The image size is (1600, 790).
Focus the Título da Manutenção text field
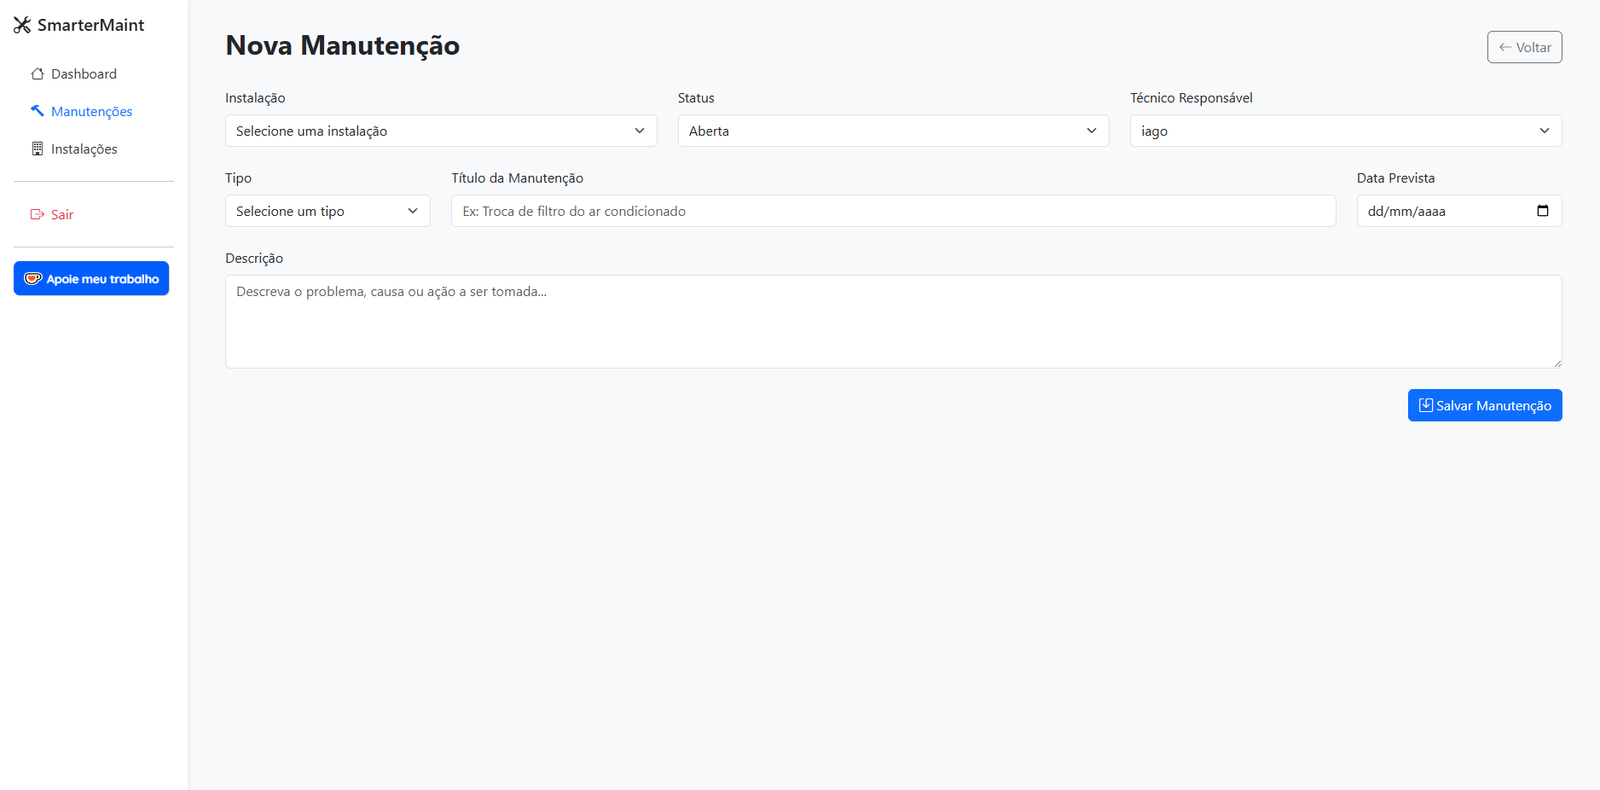[x=892, y=211]
